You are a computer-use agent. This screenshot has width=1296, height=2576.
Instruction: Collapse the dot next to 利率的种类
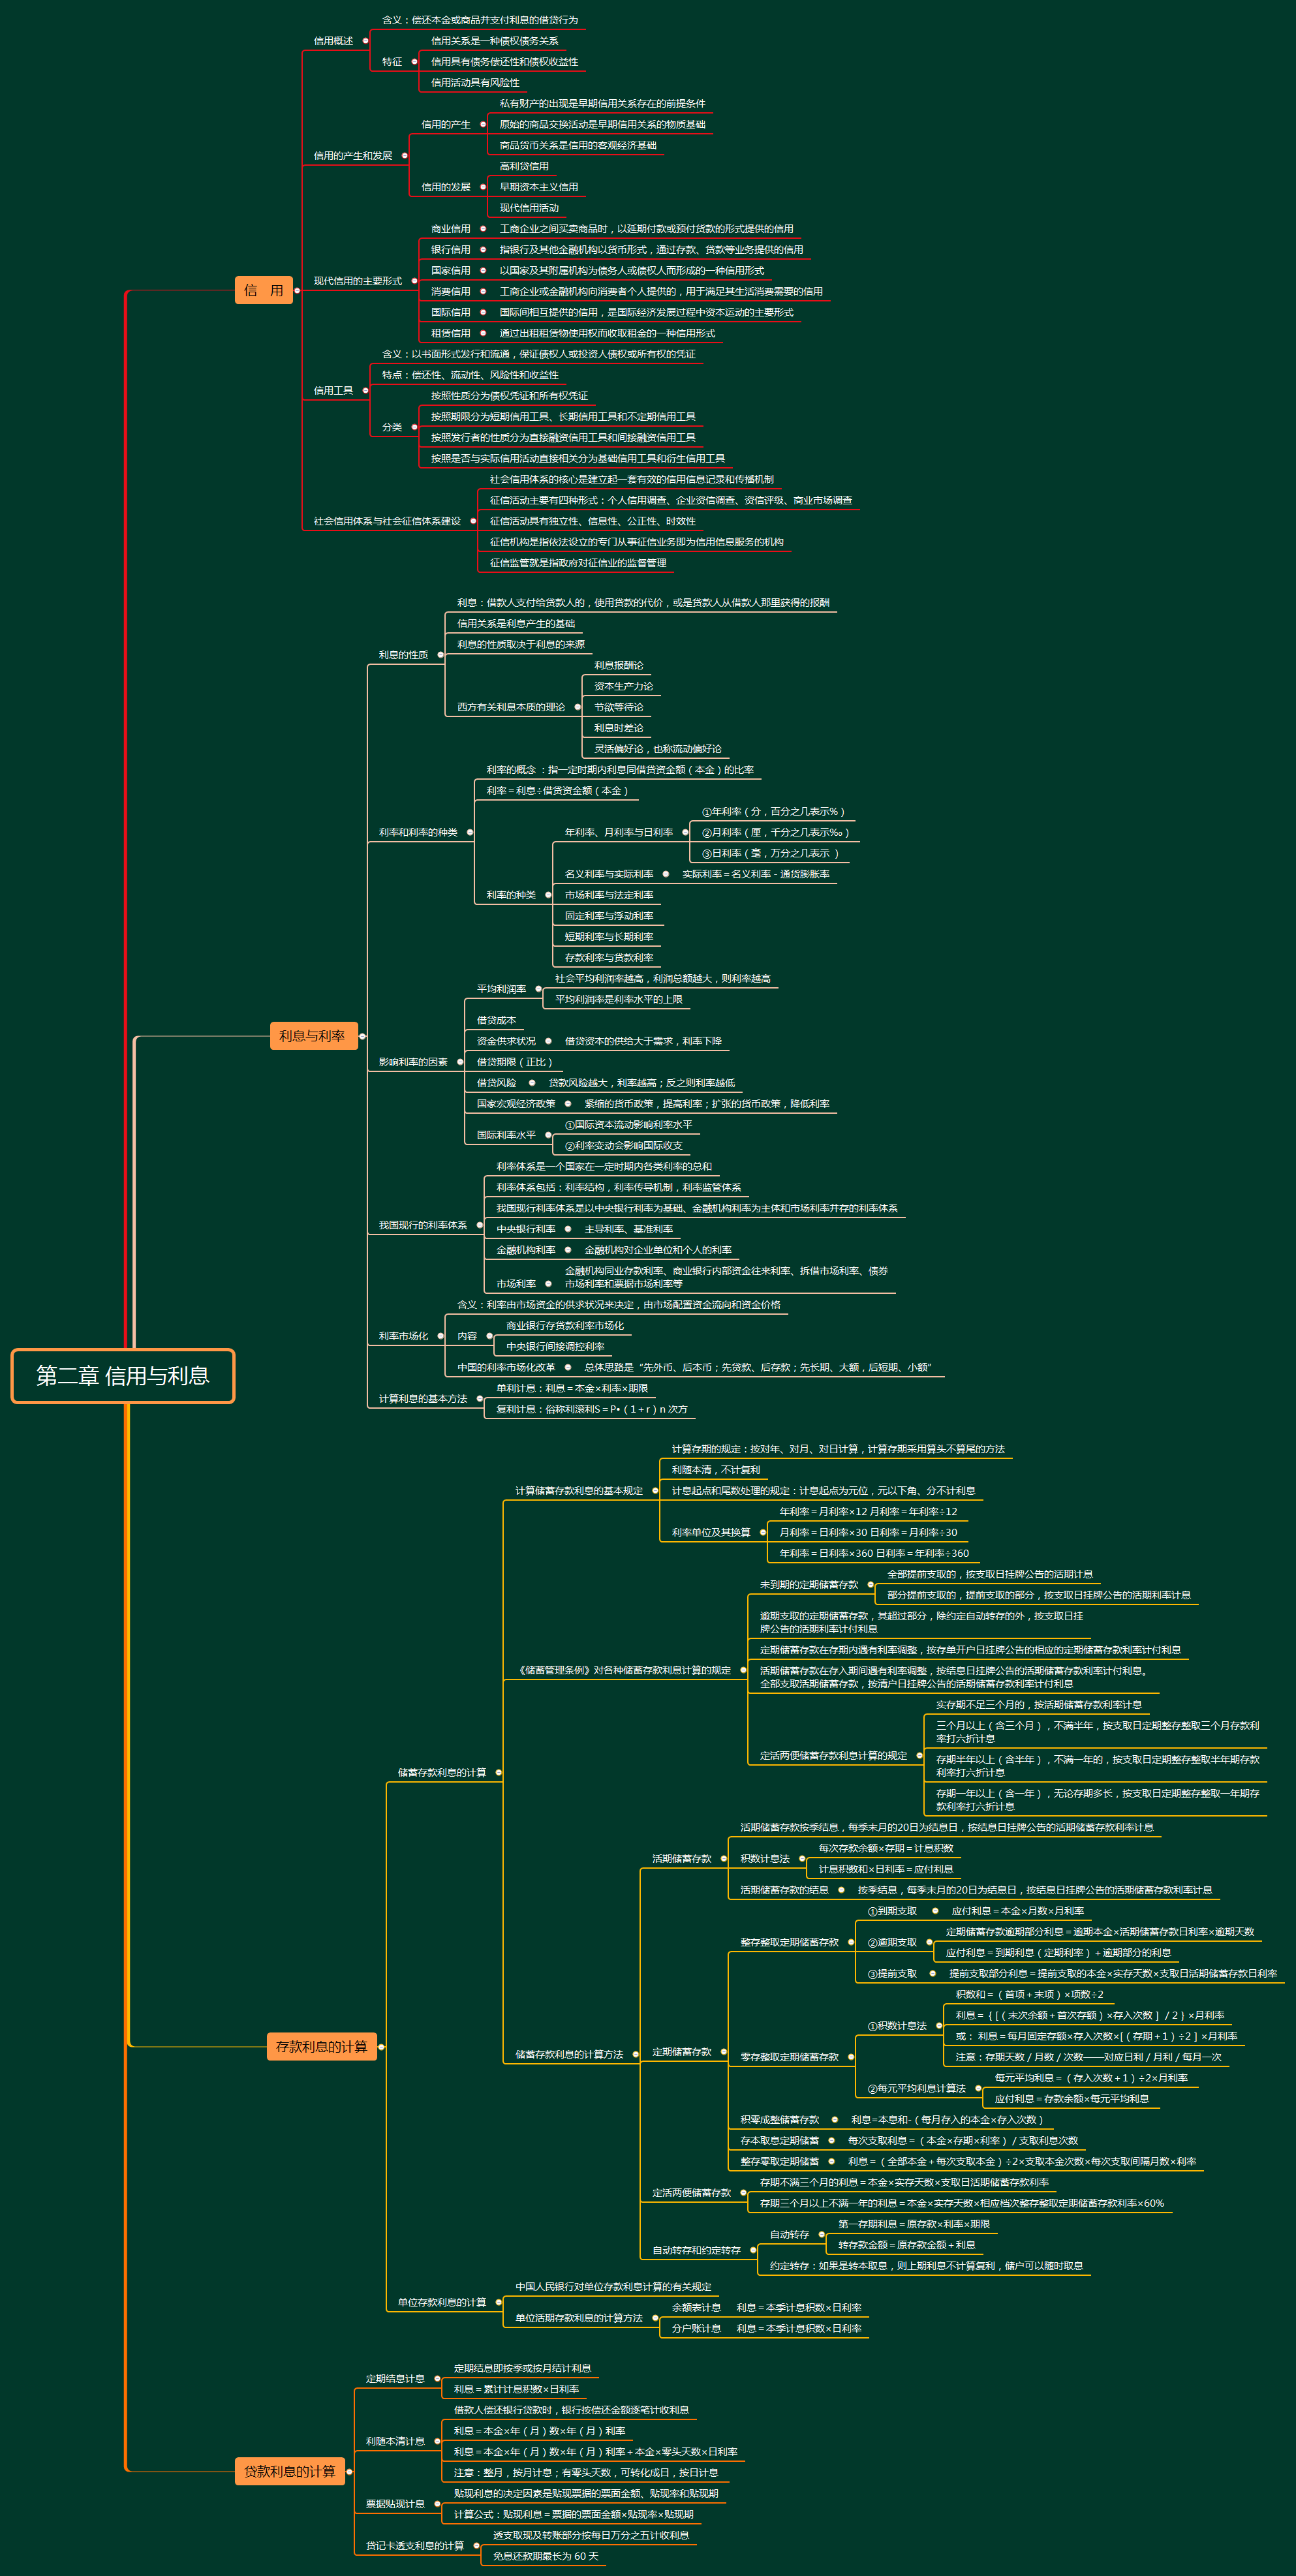[x=548, y=895]
